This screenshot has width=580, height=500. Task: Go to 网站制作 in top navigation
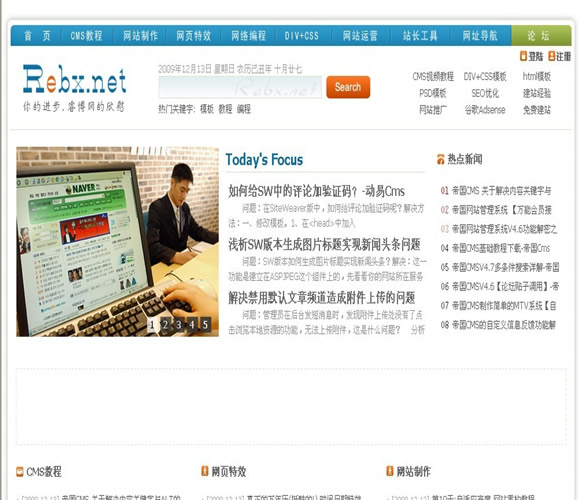[x=140, y=36]
